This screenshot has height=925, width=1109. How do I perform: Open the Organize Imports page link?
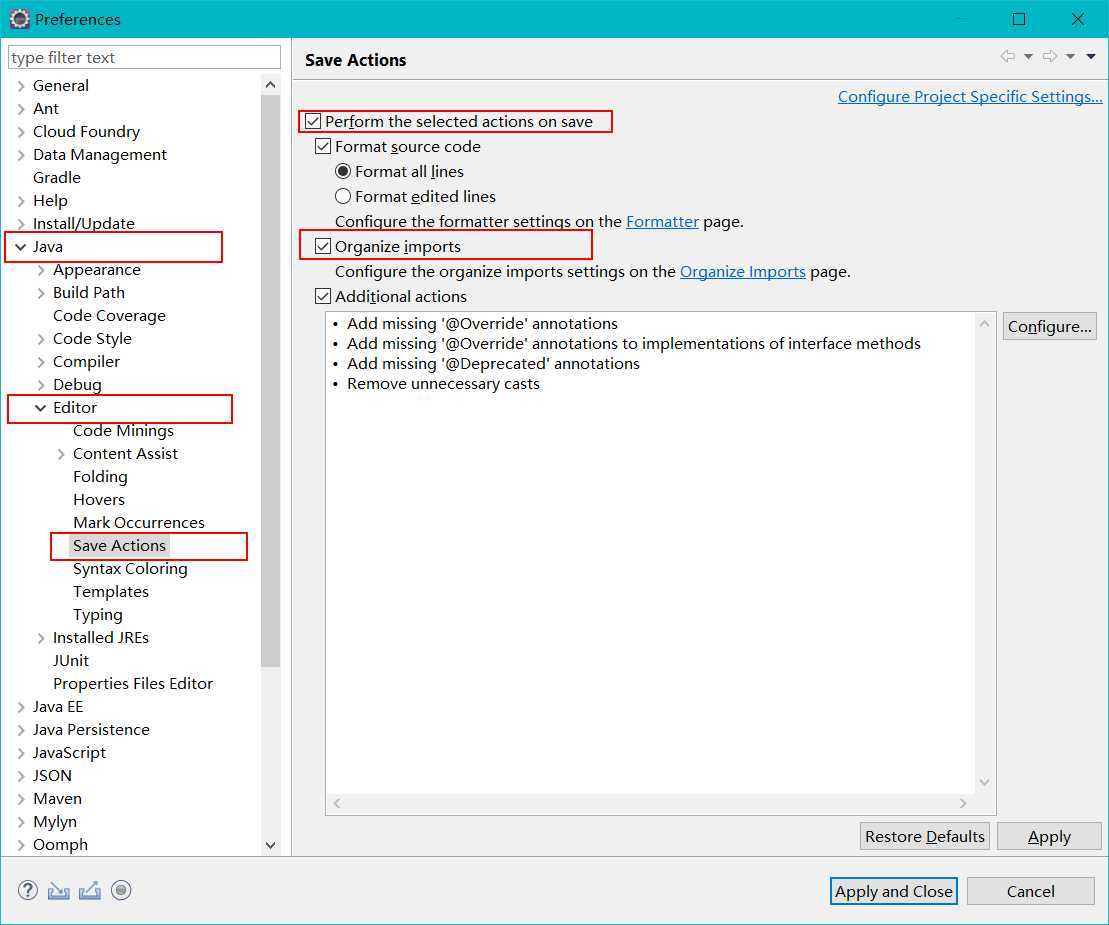[x=743, y=272]
